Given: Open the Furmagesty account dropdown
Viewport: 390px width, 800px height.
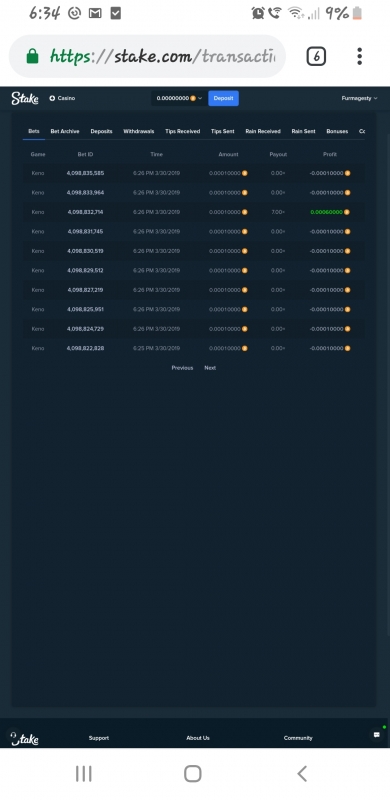Looking at the screenshot, I should click(359, 98).
